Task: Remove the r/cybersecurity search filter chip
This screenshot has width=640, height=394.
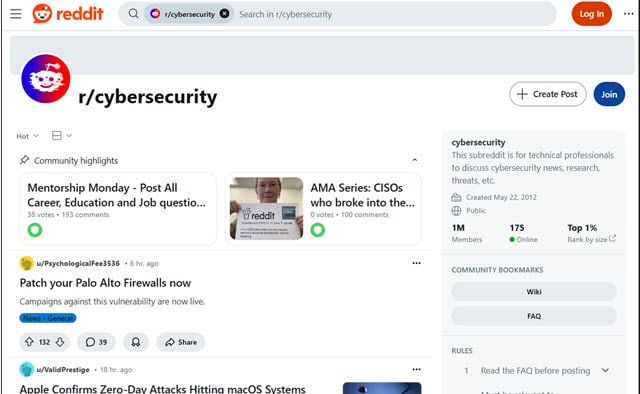Action: tap(224, 14)
